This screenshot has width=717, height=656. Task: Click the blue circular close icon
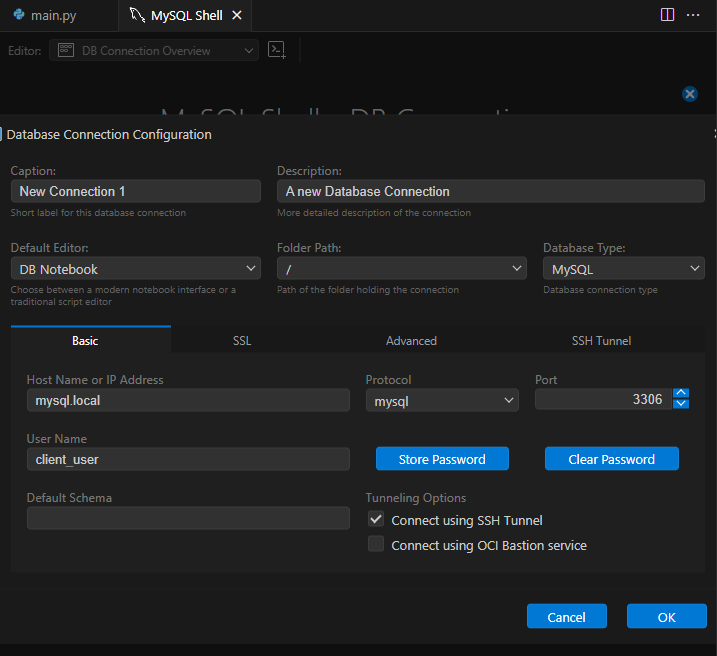click(690, 94)
